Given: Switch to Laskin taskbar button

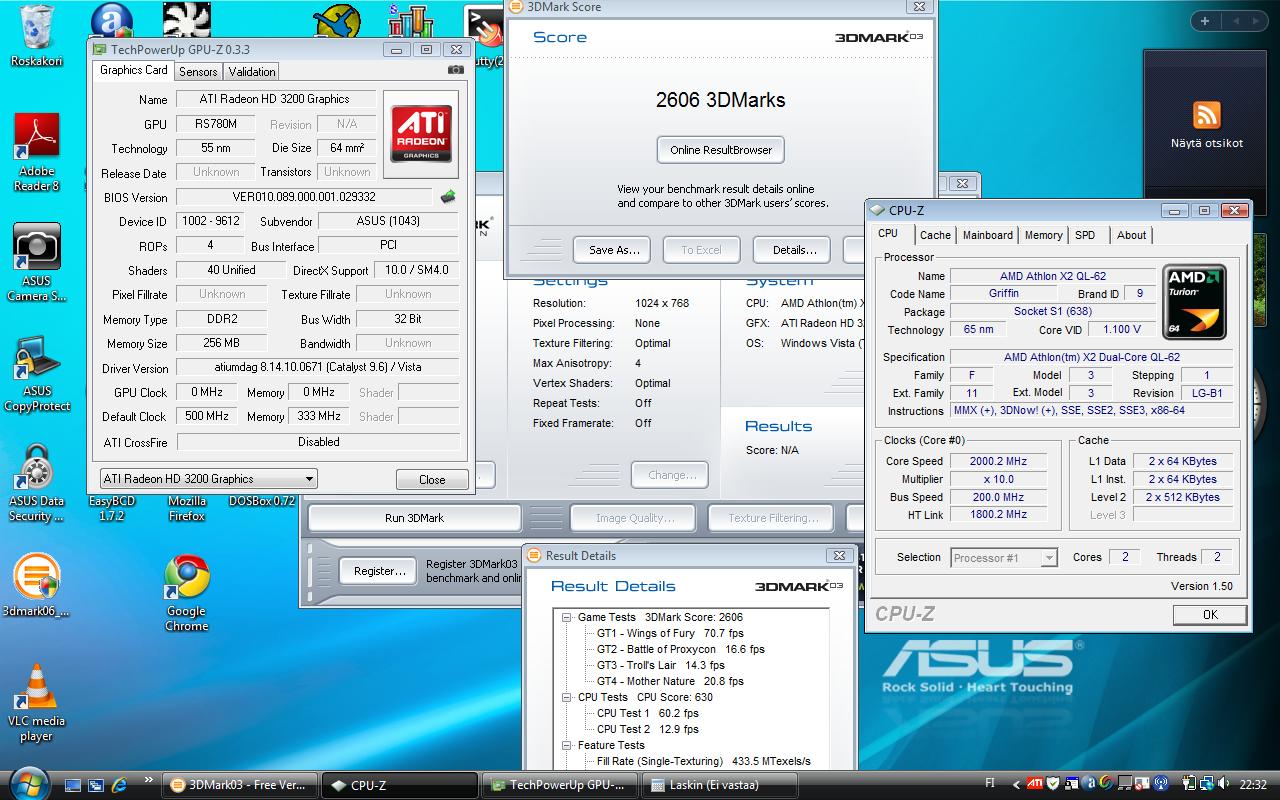Looking at the screenshot, I should click(718, 785).
